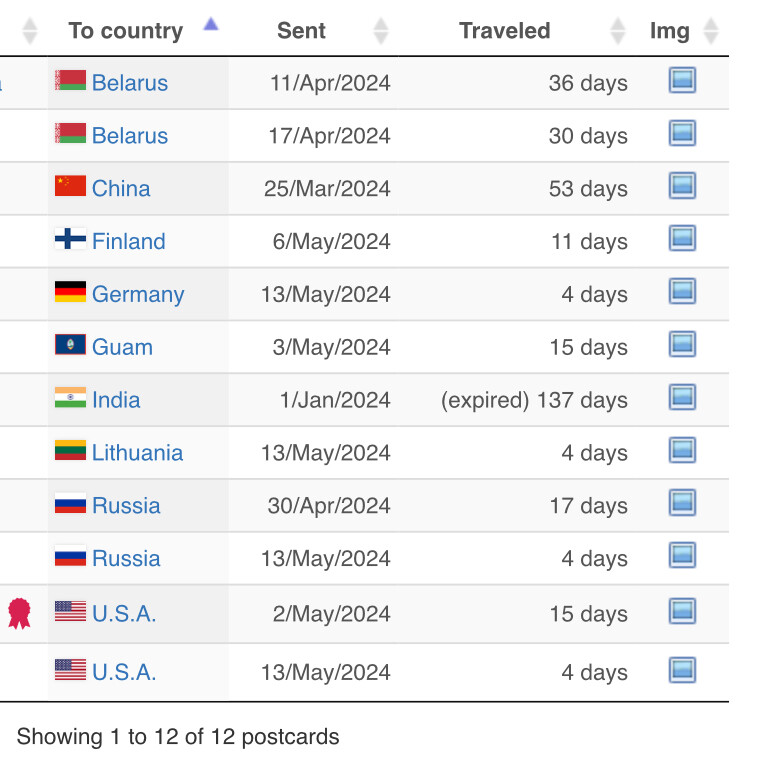
Task: Sort by the Sent column header
Action: (x=301, y=31)
